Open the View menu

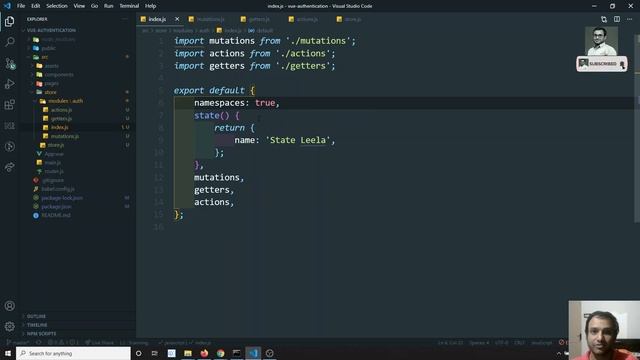point(79,6)
